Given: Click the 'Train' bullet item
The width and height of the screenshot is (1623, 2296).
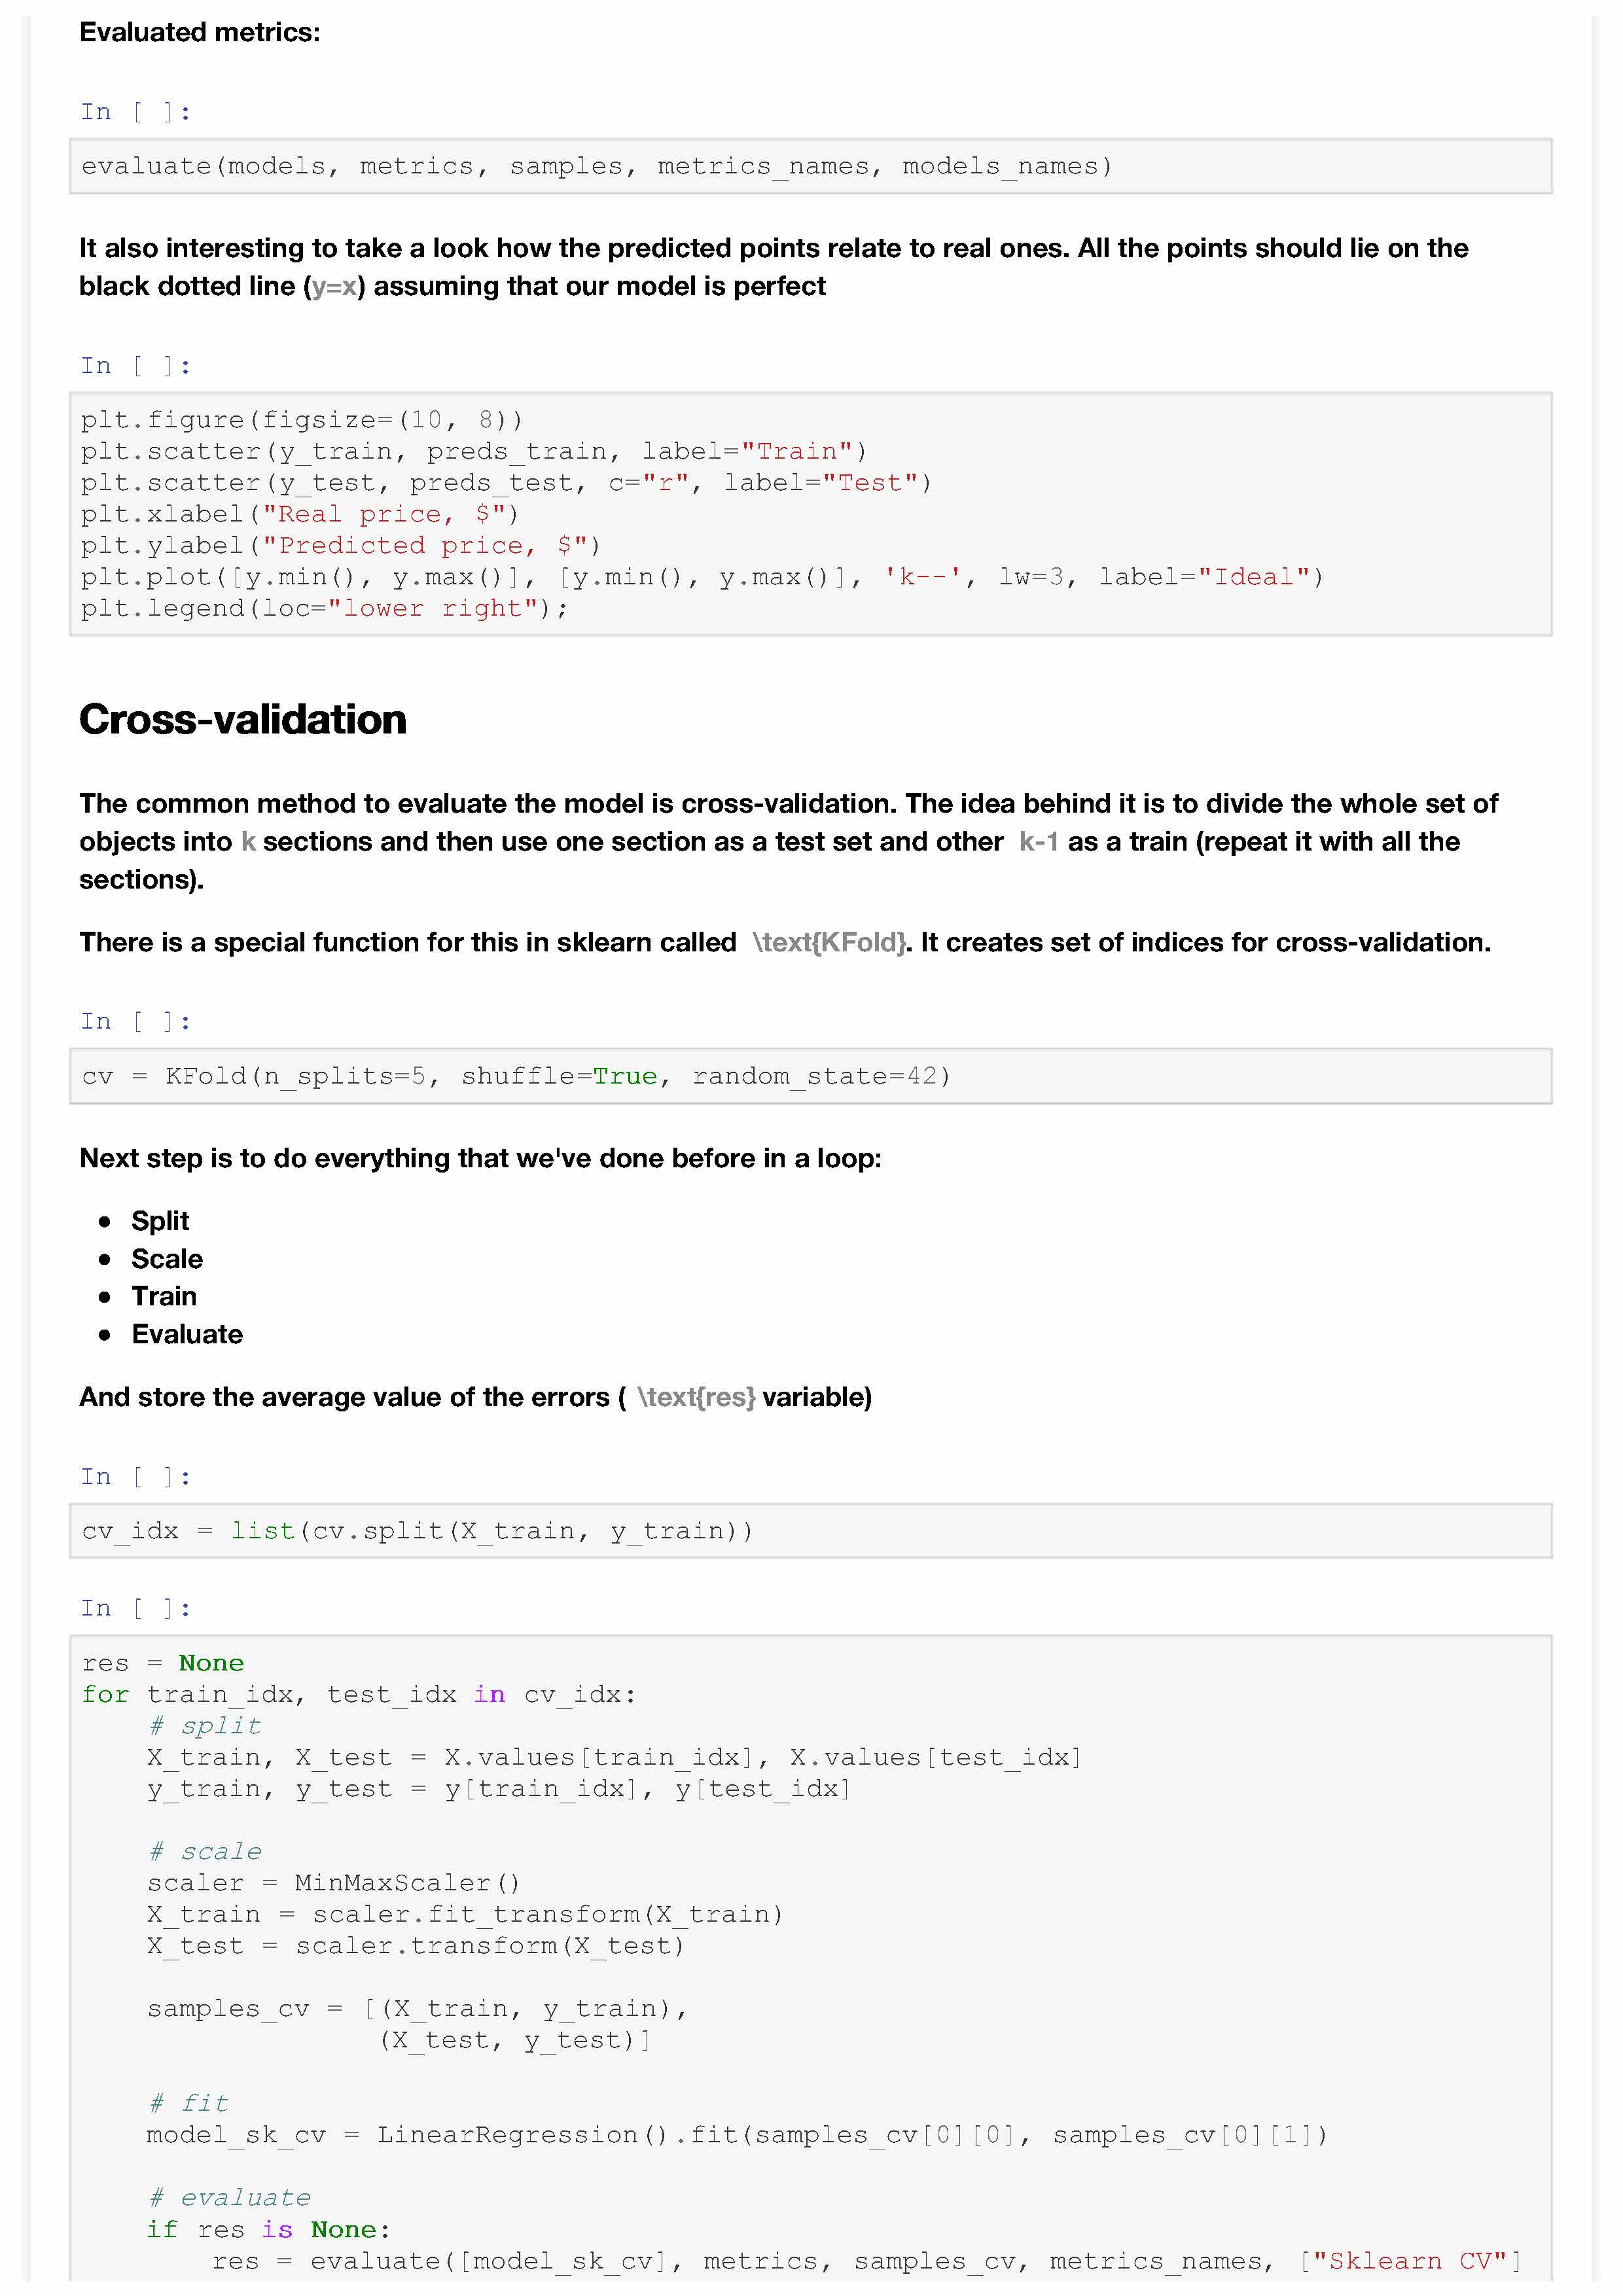Looking at the screenshot, I should click(164, 1297).
